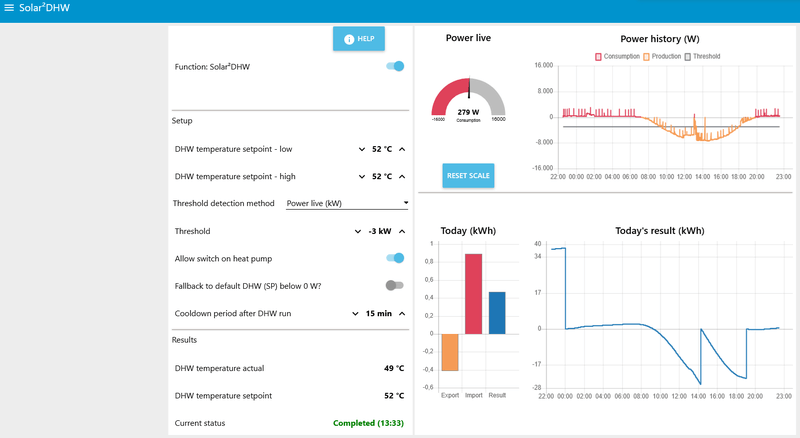Toggle Threshold legend in Power history
The image size is (800, 438).
click(702, 57)
